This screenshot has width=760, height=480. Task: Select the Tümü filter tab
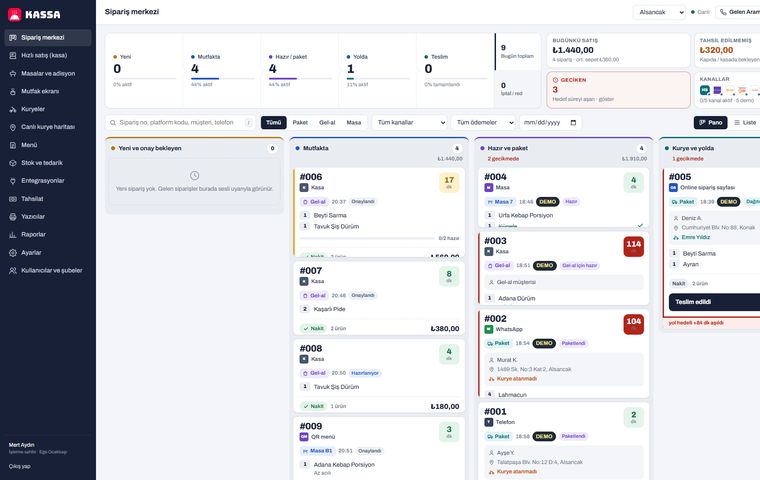coord(273,123)
